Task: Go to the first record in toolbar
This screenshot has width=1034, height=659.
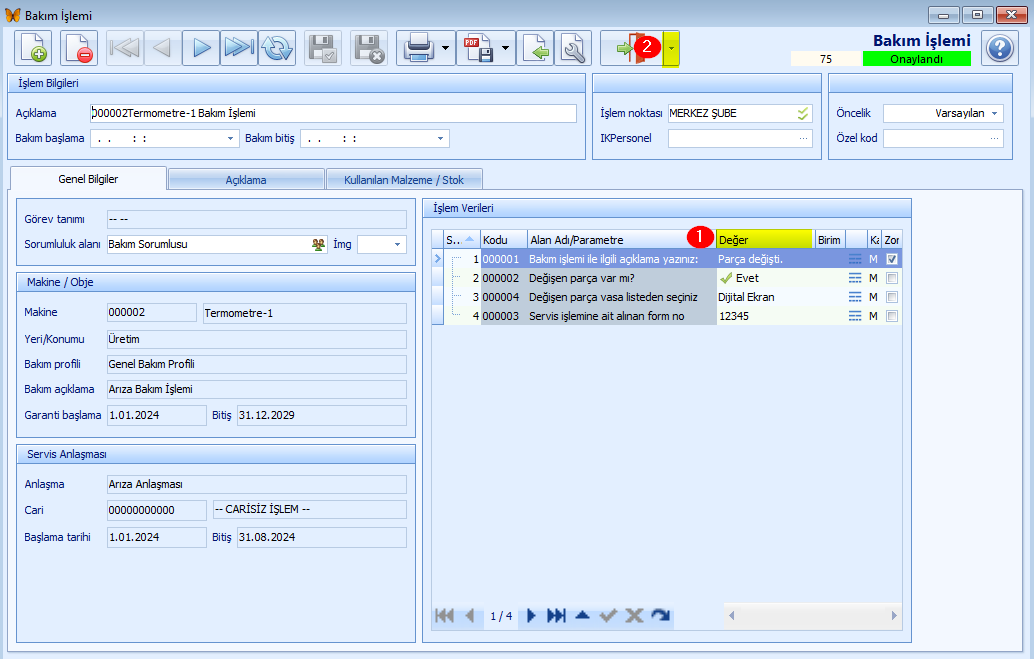Action: (125, 48)
